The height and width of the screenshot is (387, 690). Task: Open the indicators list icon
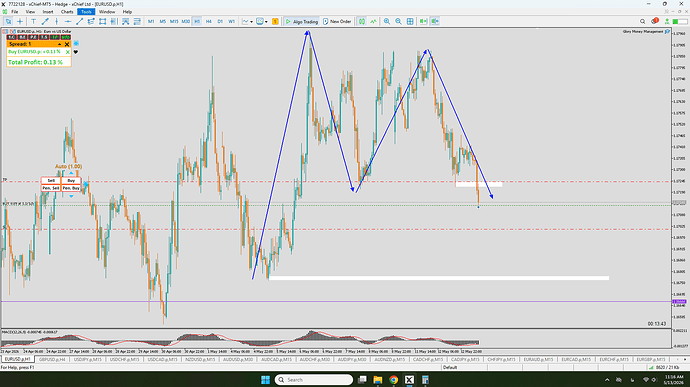coord(373,21)
